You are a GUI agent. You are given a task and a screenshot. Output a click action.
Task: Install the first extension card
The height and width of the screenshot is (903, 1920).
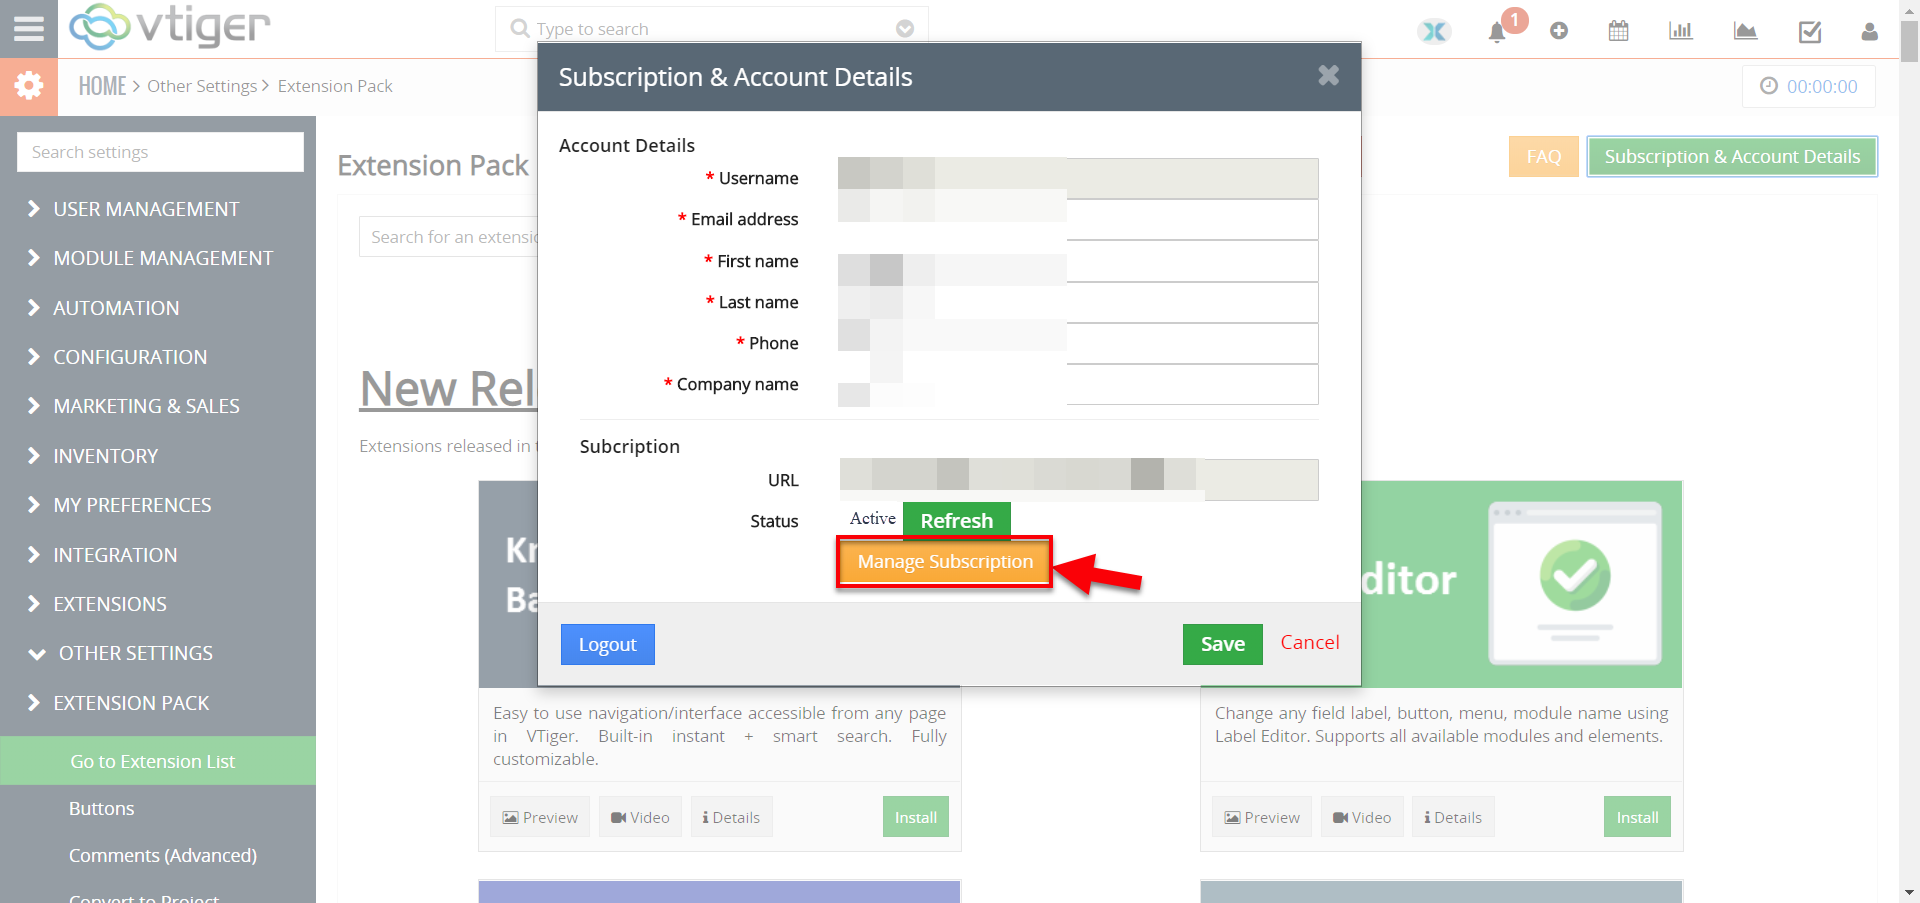click(915, 817)
